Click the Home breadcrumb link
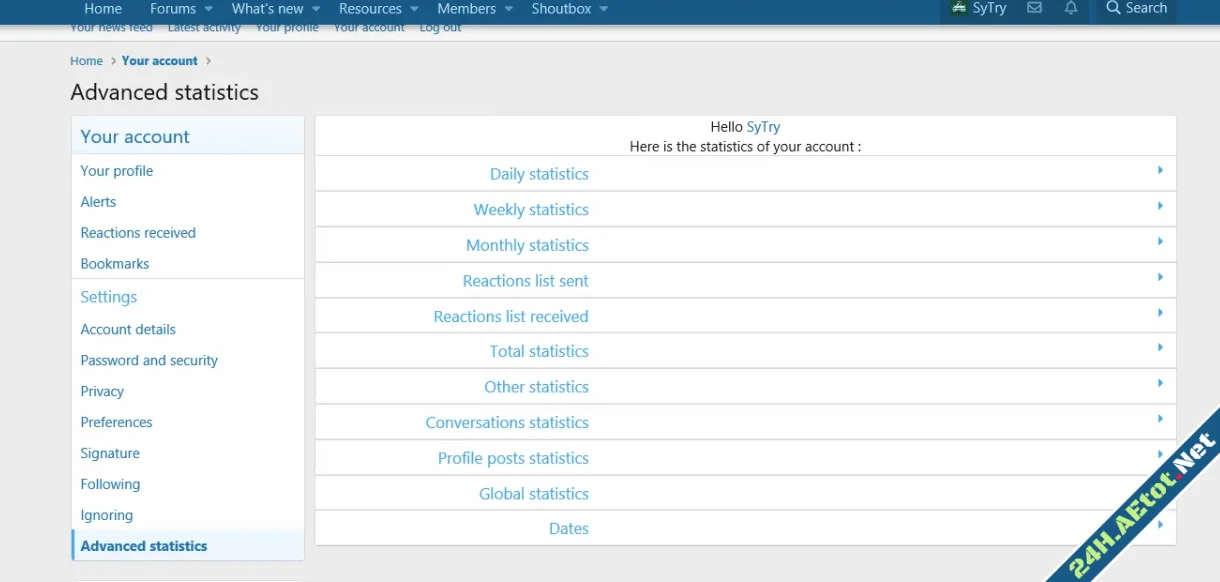Image resolution: width=1220 pixels, height=582 pixels. click(86, 61)
